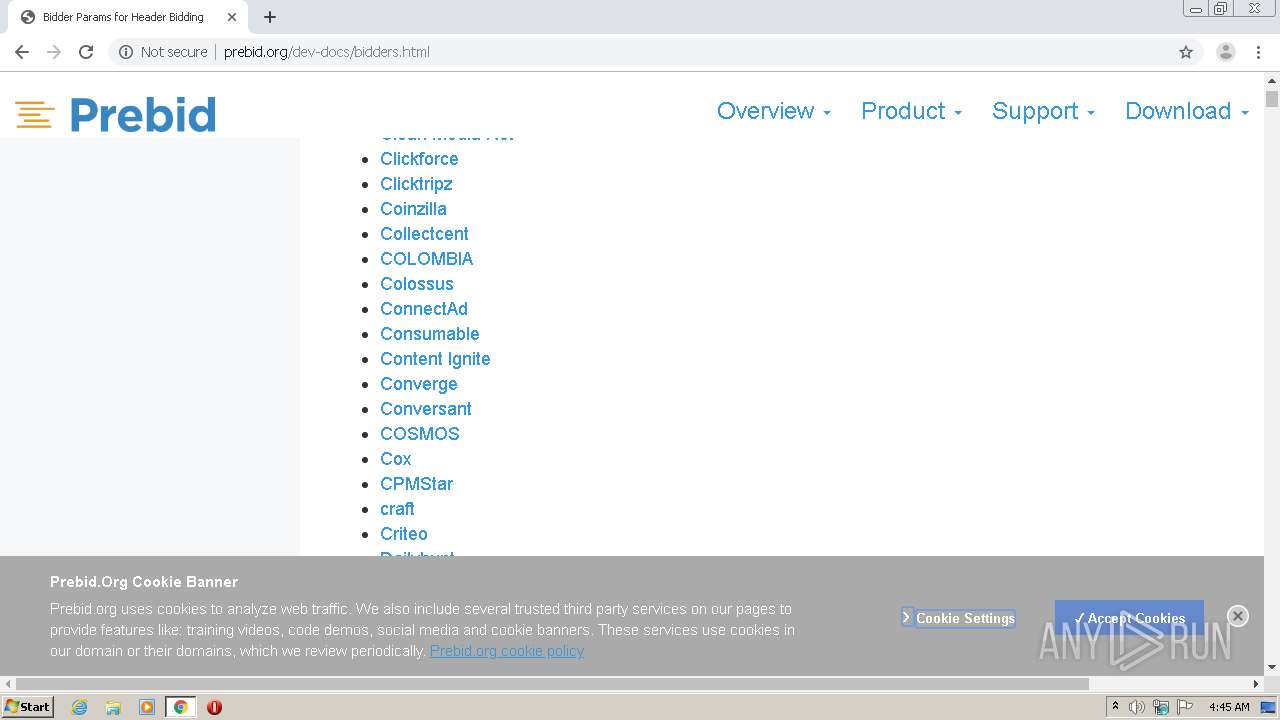
Task: Open the Content Ignite bidder link
Action: tap(435, 359)
